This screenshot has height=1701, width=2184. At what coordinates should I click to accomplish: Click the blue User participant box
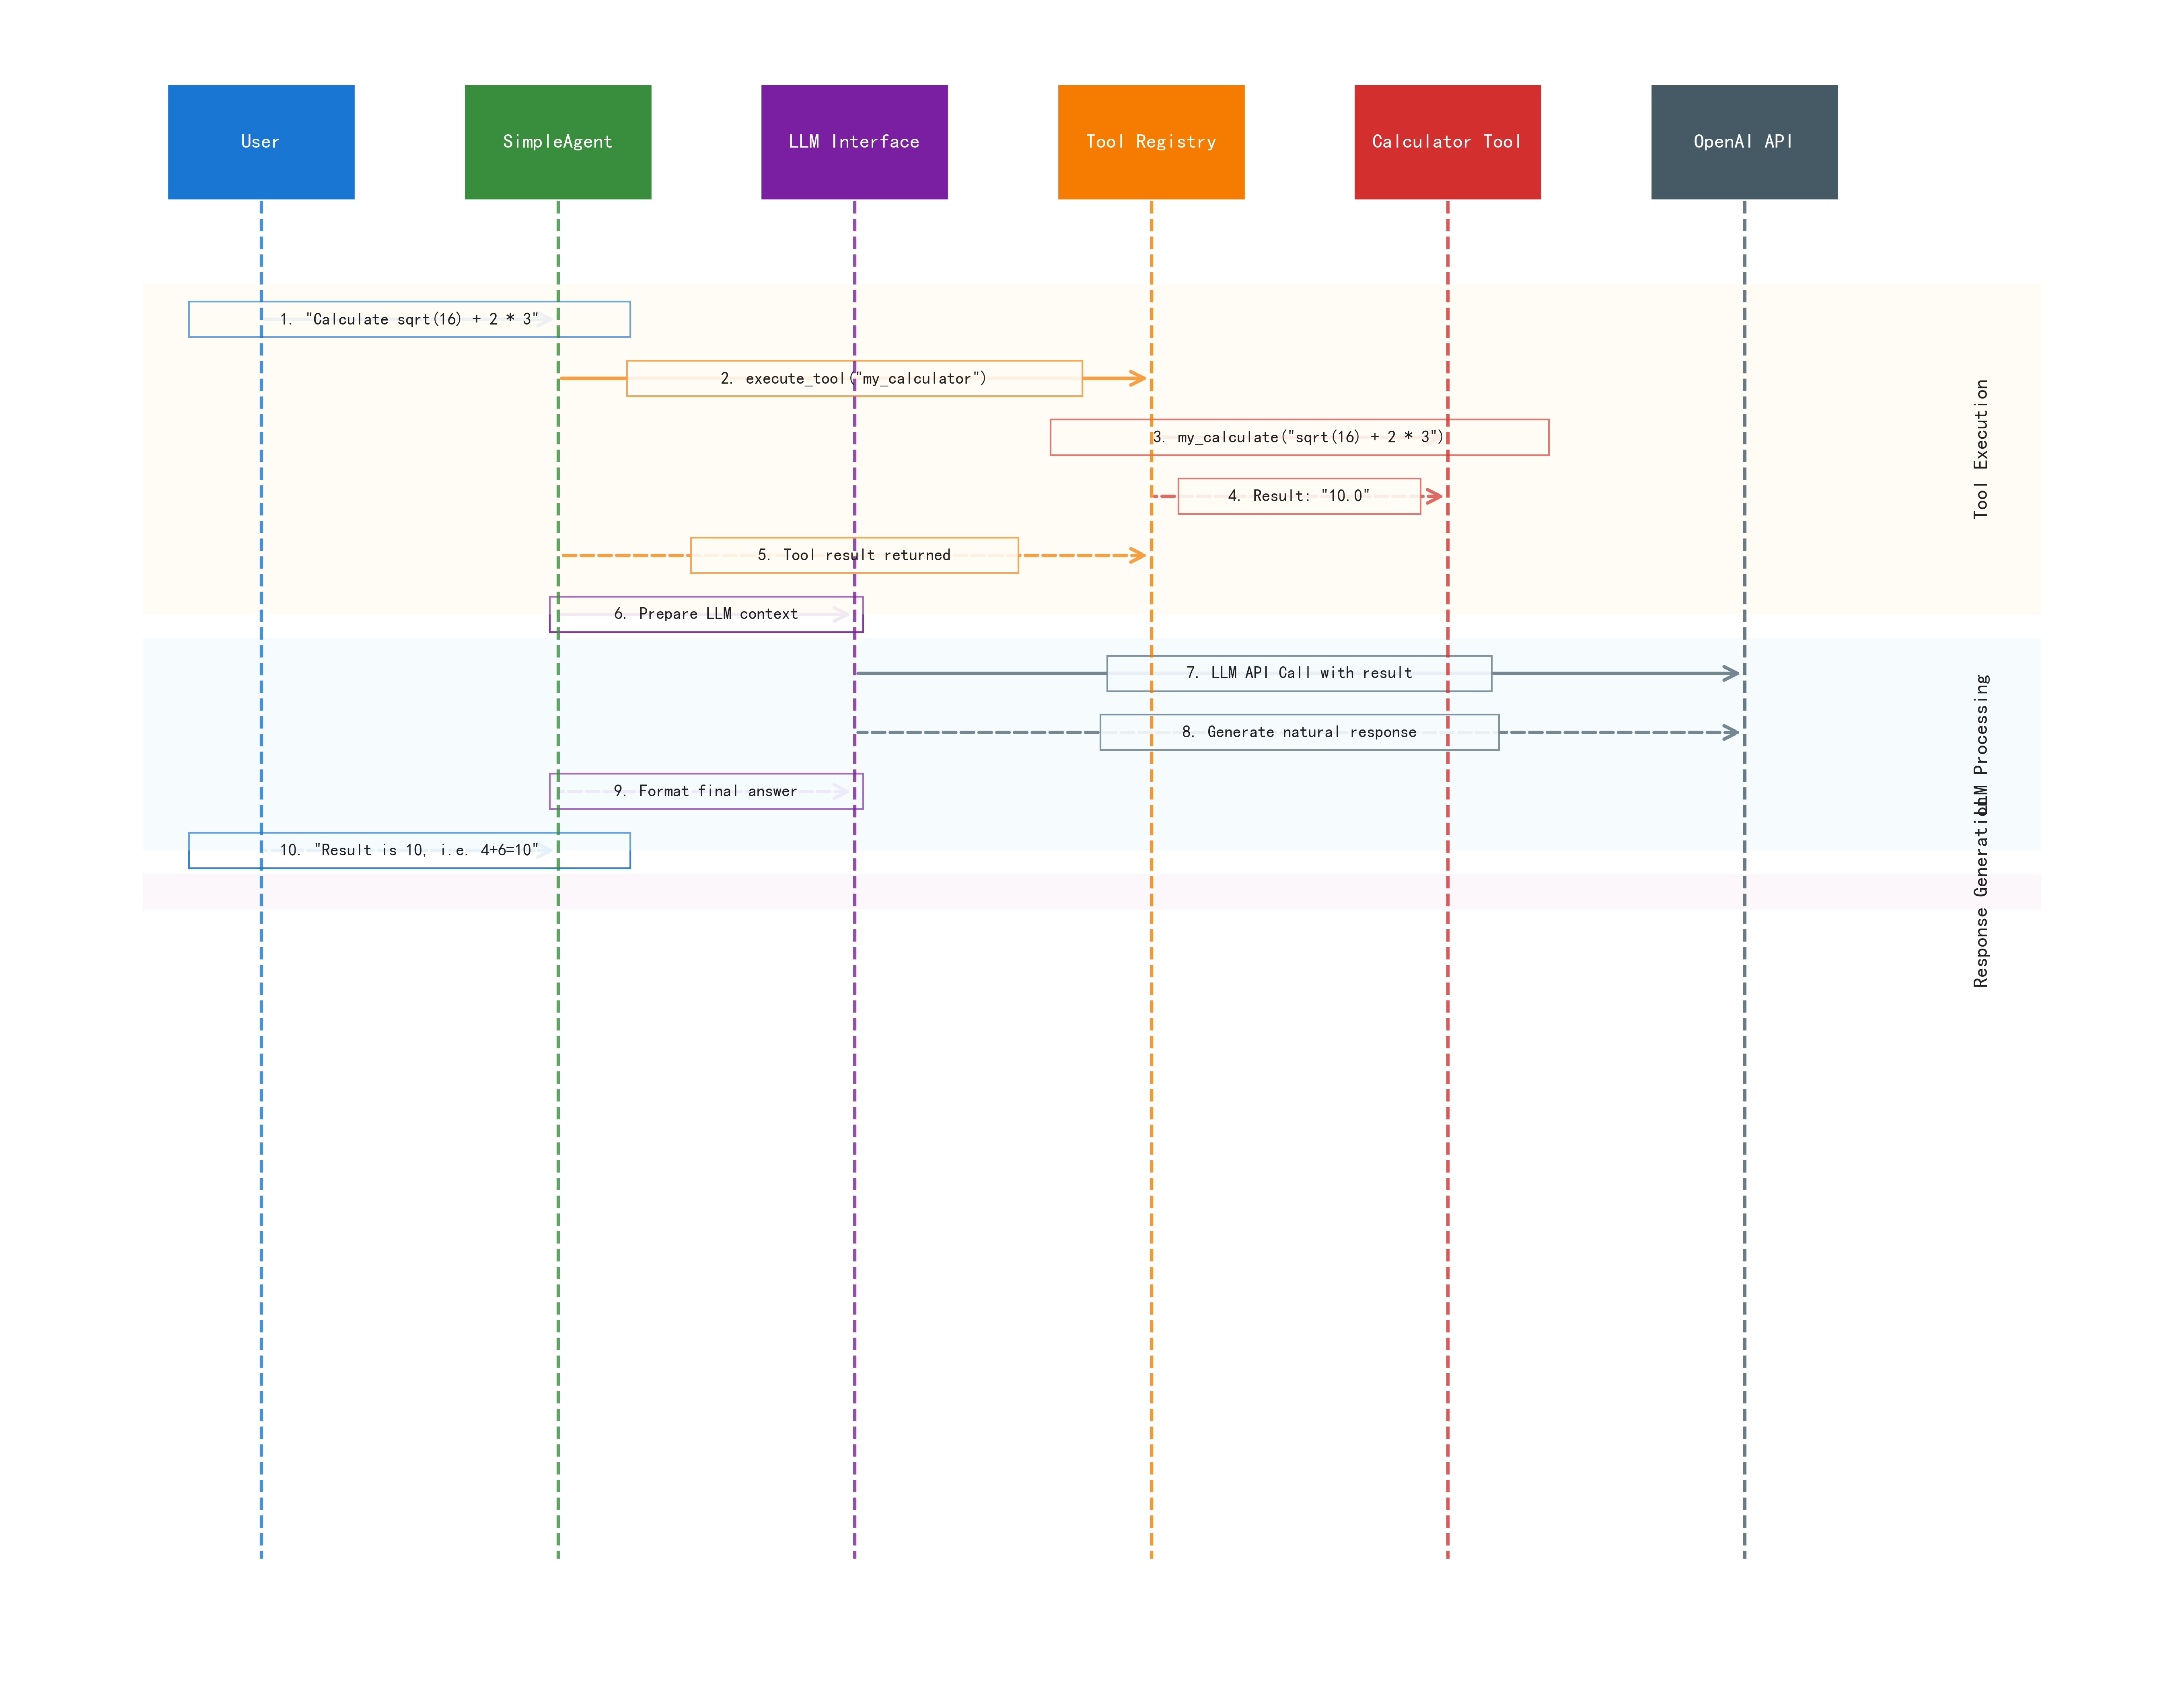(x=261, y=142)
